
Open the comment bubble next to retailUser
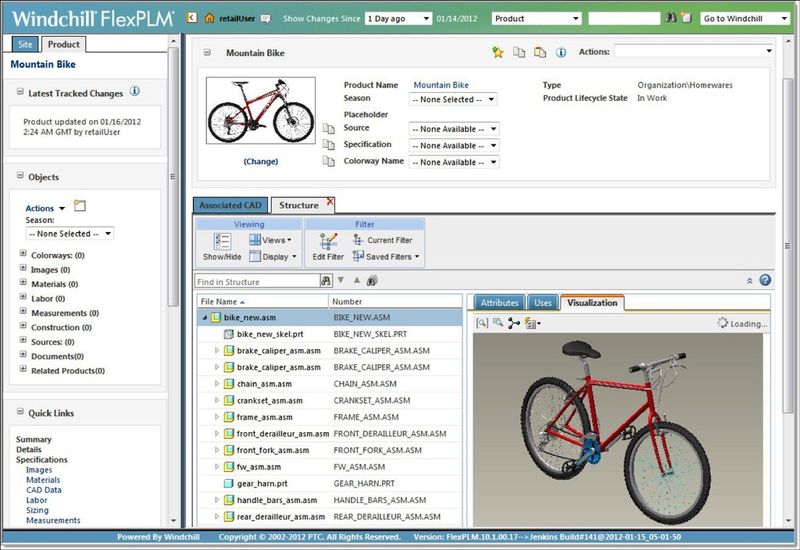(x=265, y=19)
